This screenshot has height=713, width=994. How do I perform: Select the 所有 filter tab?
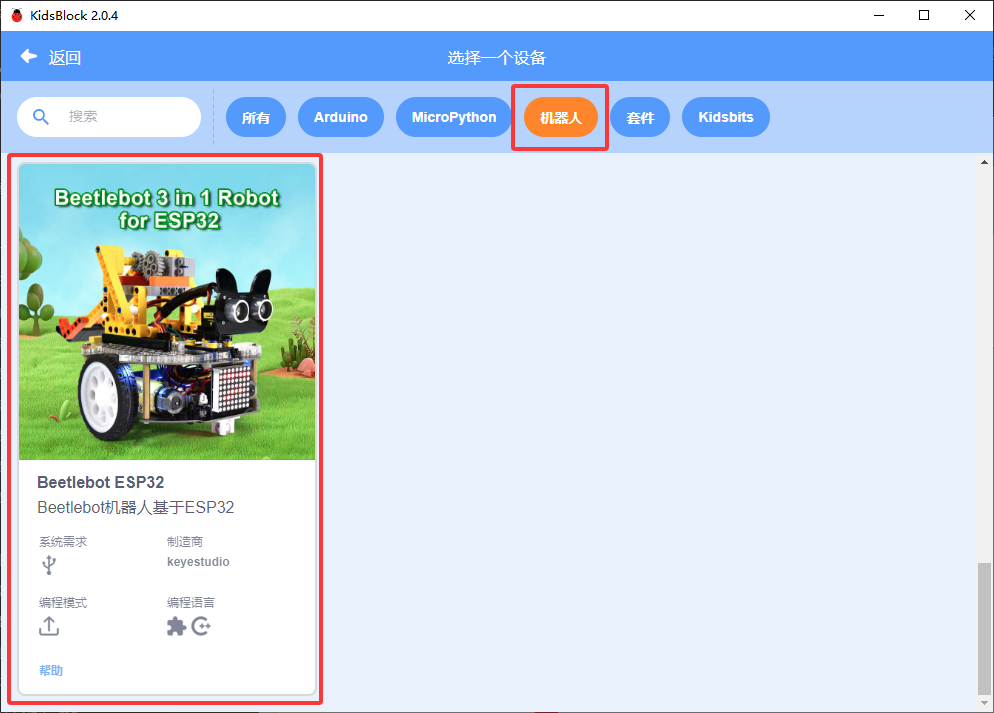tap(255, 117)
